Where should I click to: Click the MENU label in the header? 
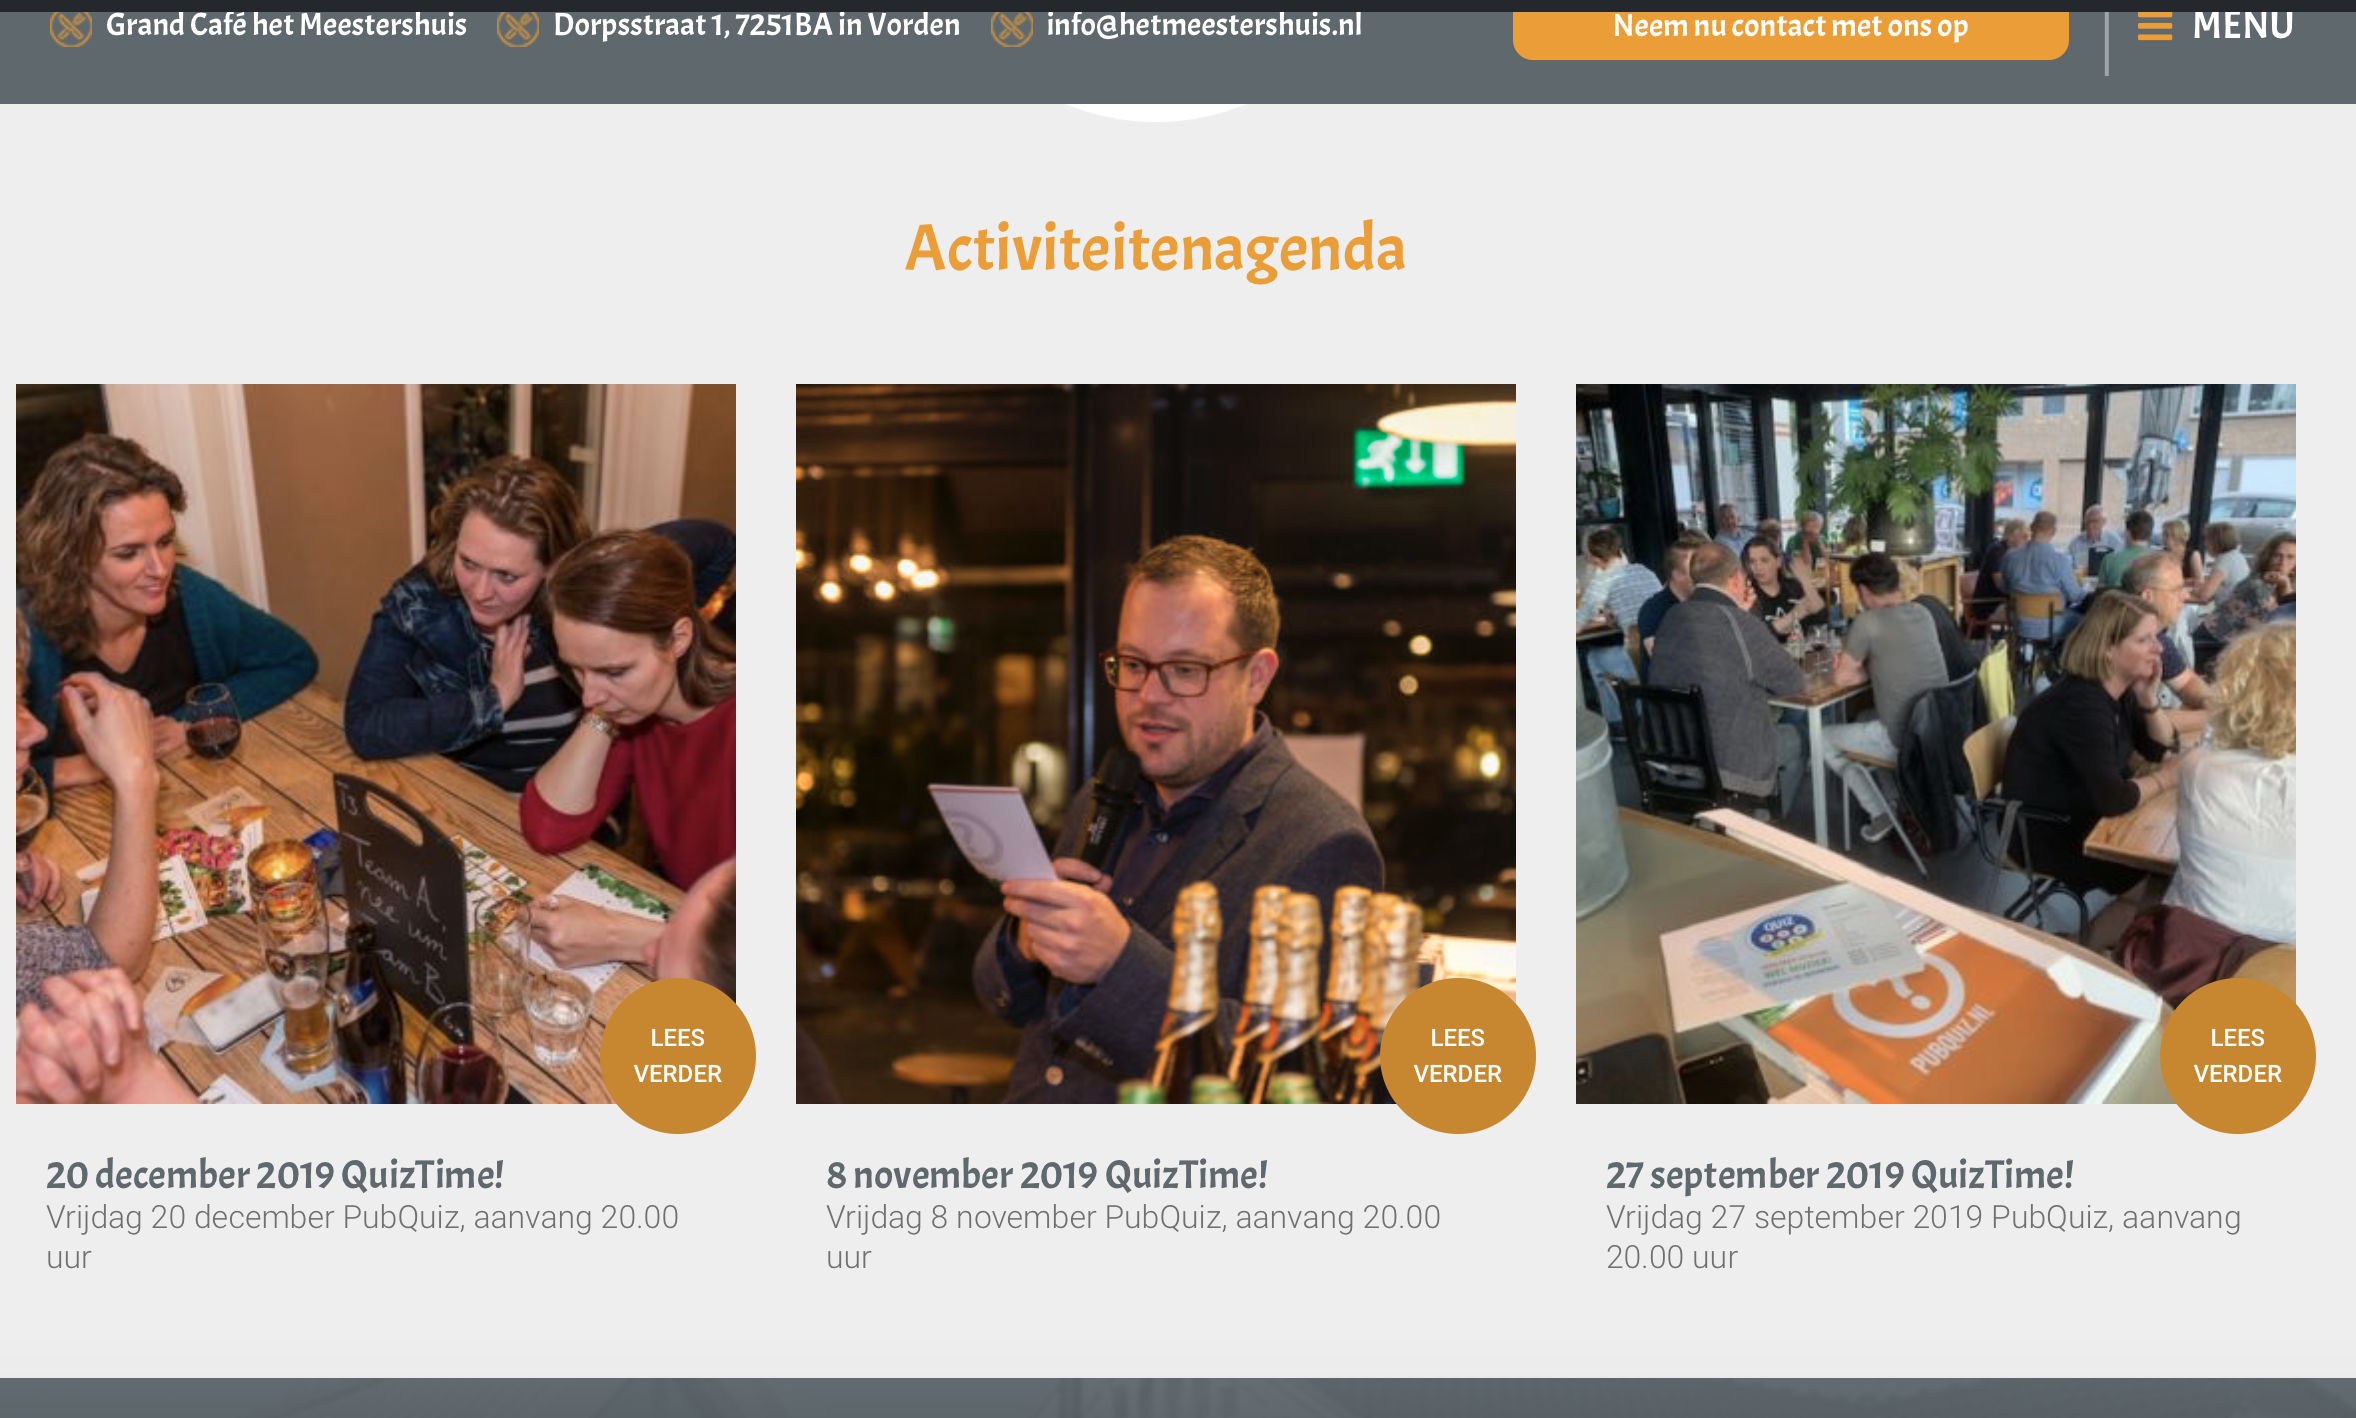2243,26
